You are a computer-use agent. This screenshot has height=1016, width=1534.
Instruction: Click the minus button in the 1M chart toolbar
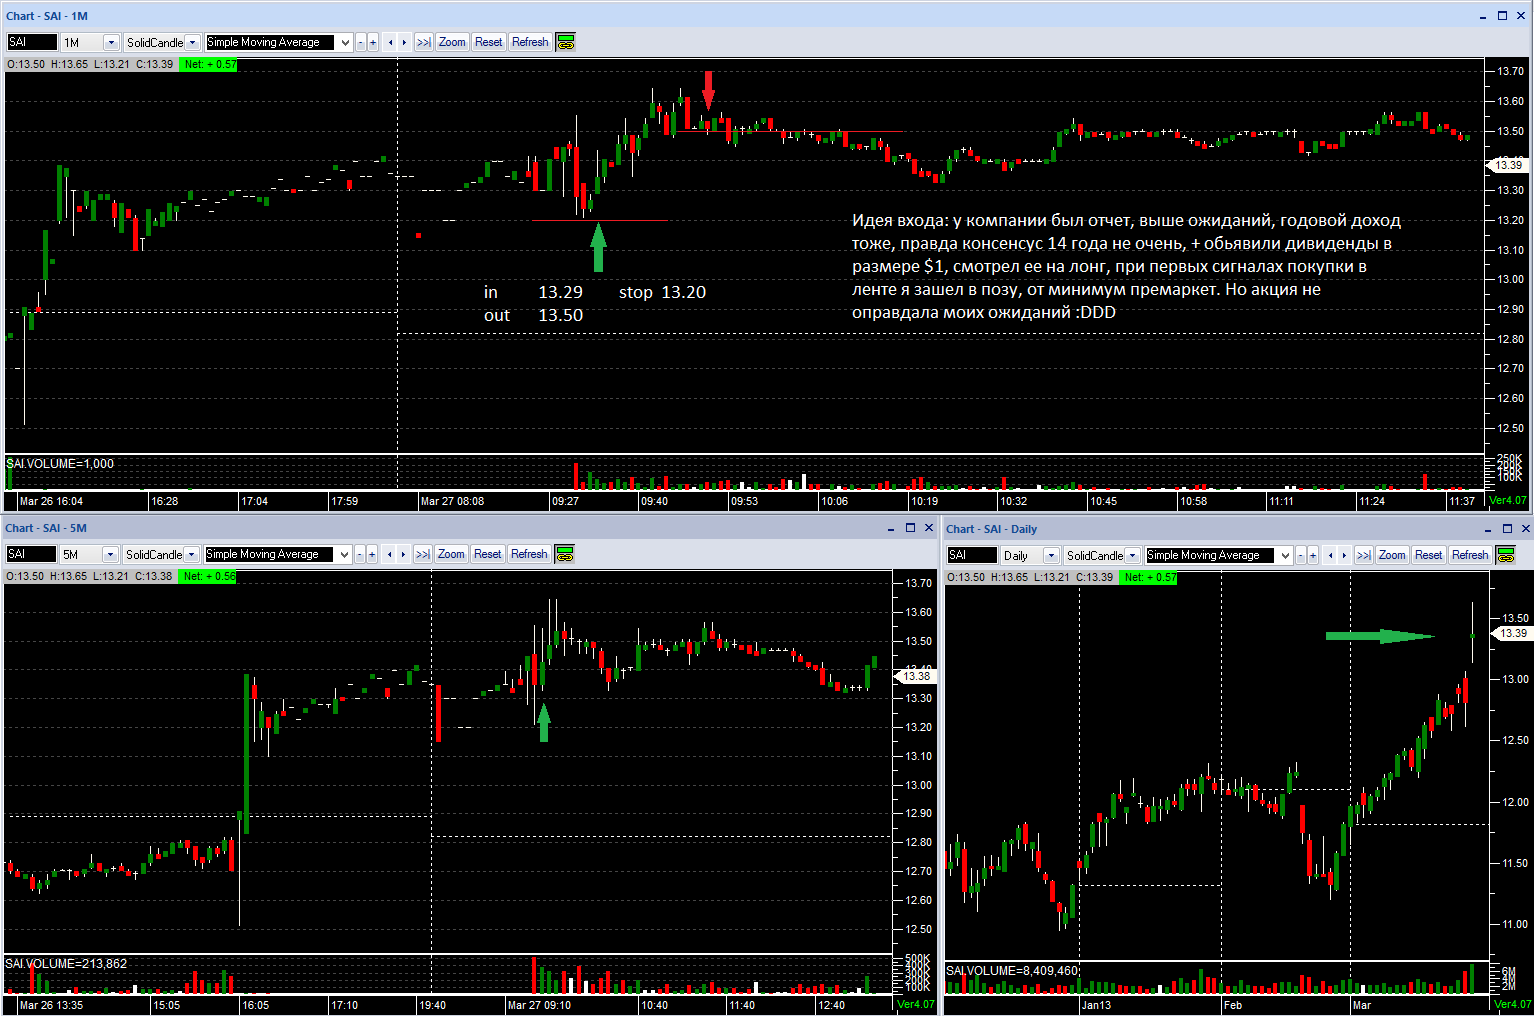pyautogui.click(x=361, y=42)
